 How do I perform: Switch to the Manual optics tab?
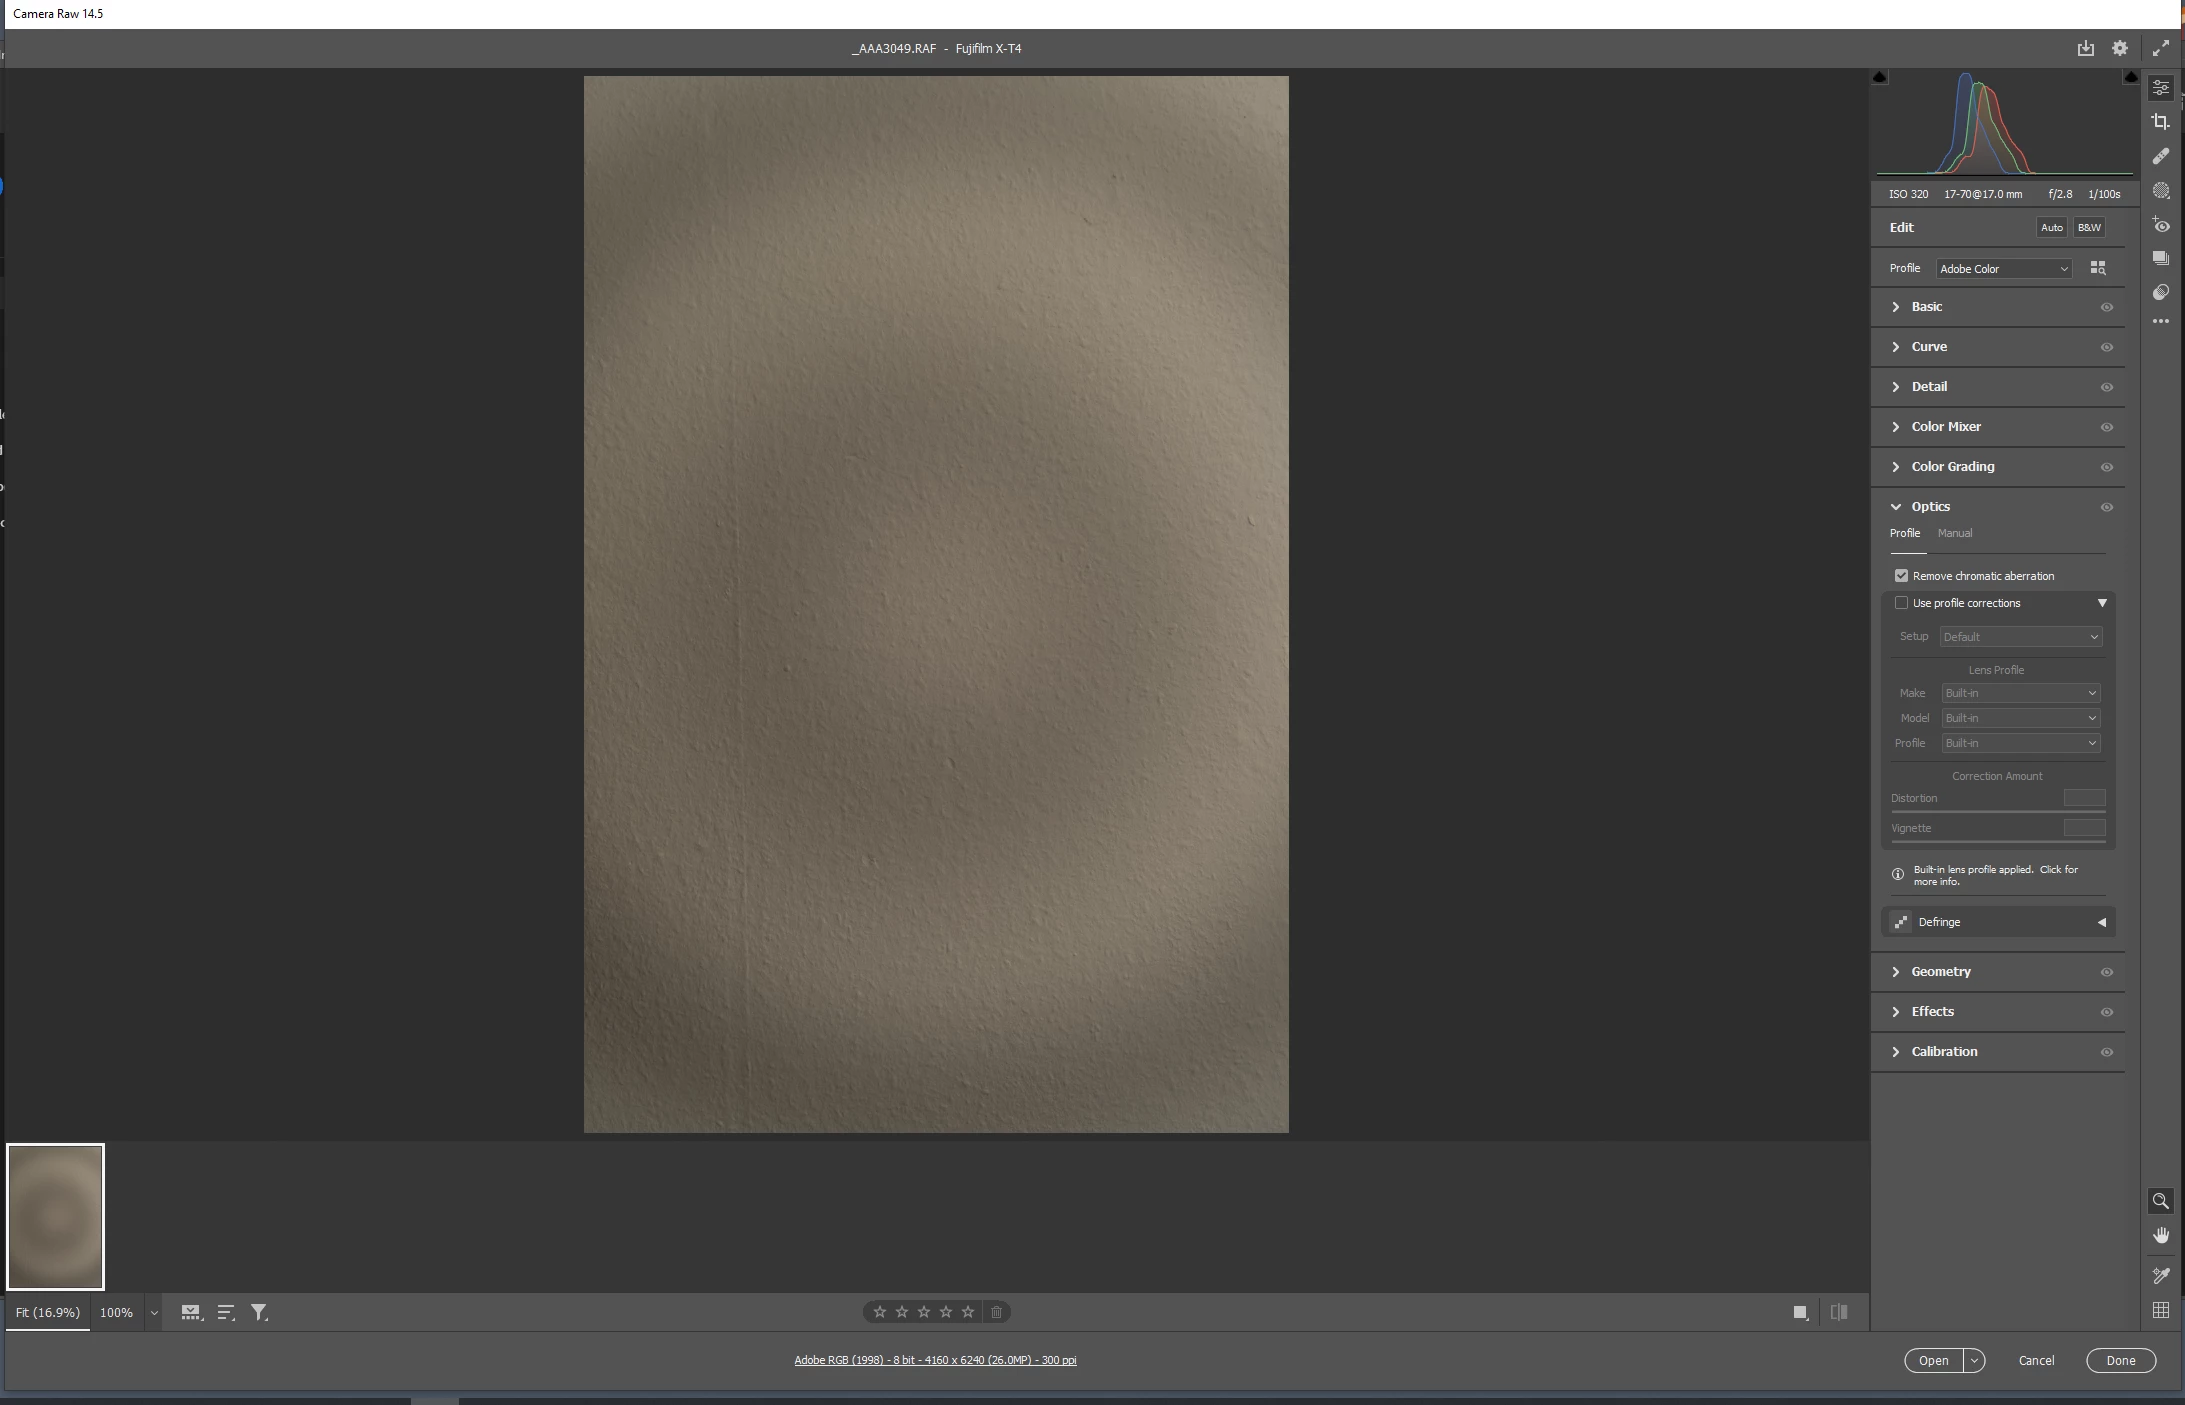click(x=1954, y=534)
